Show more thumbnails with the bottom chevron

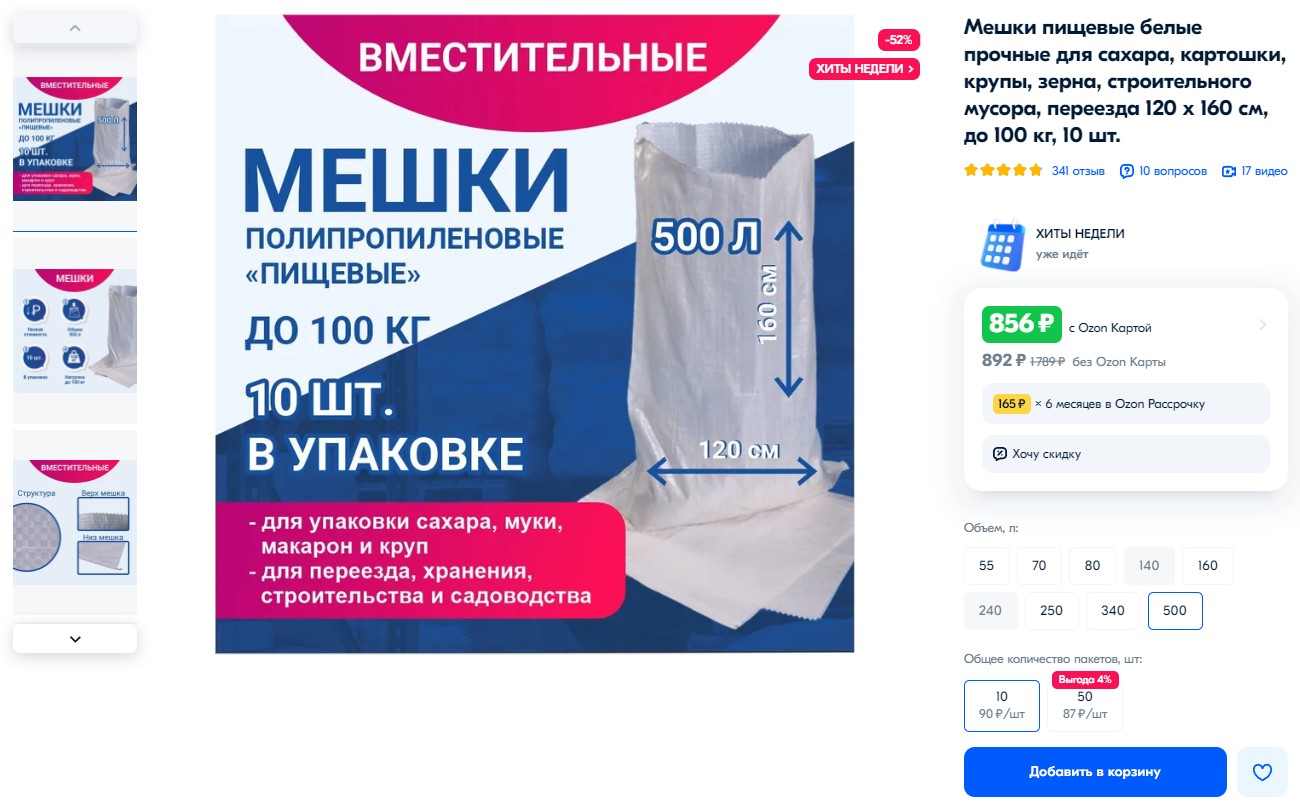coord(75,638)
